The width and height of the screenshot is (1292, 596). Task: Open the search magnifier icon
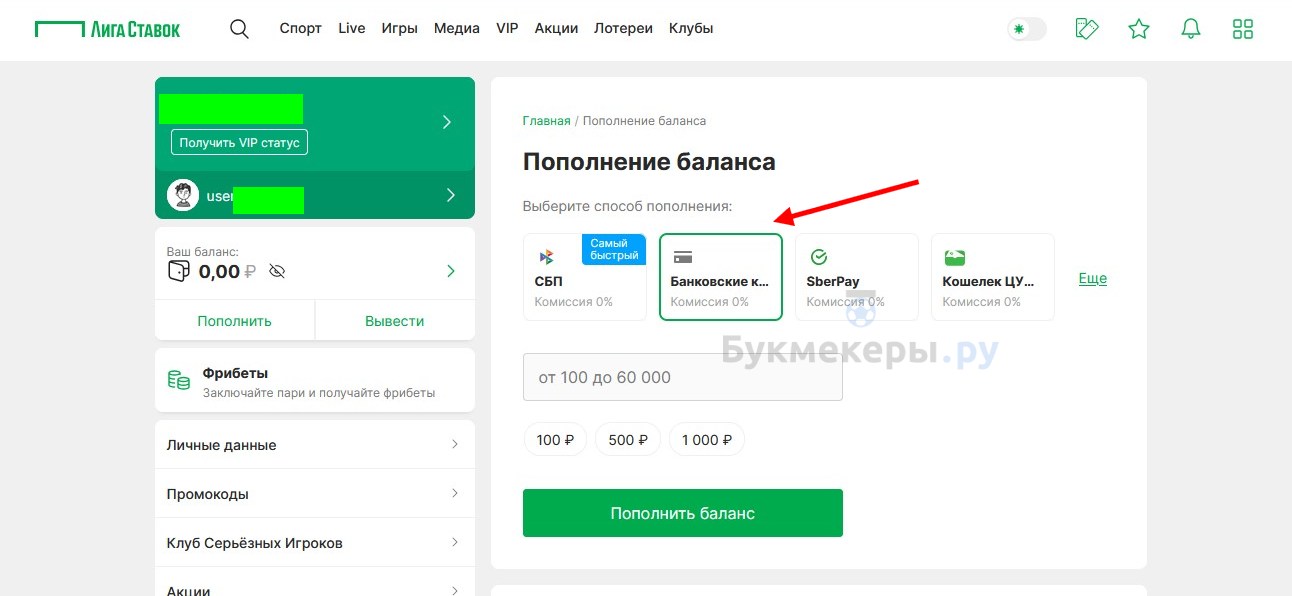tap(239, 28)
